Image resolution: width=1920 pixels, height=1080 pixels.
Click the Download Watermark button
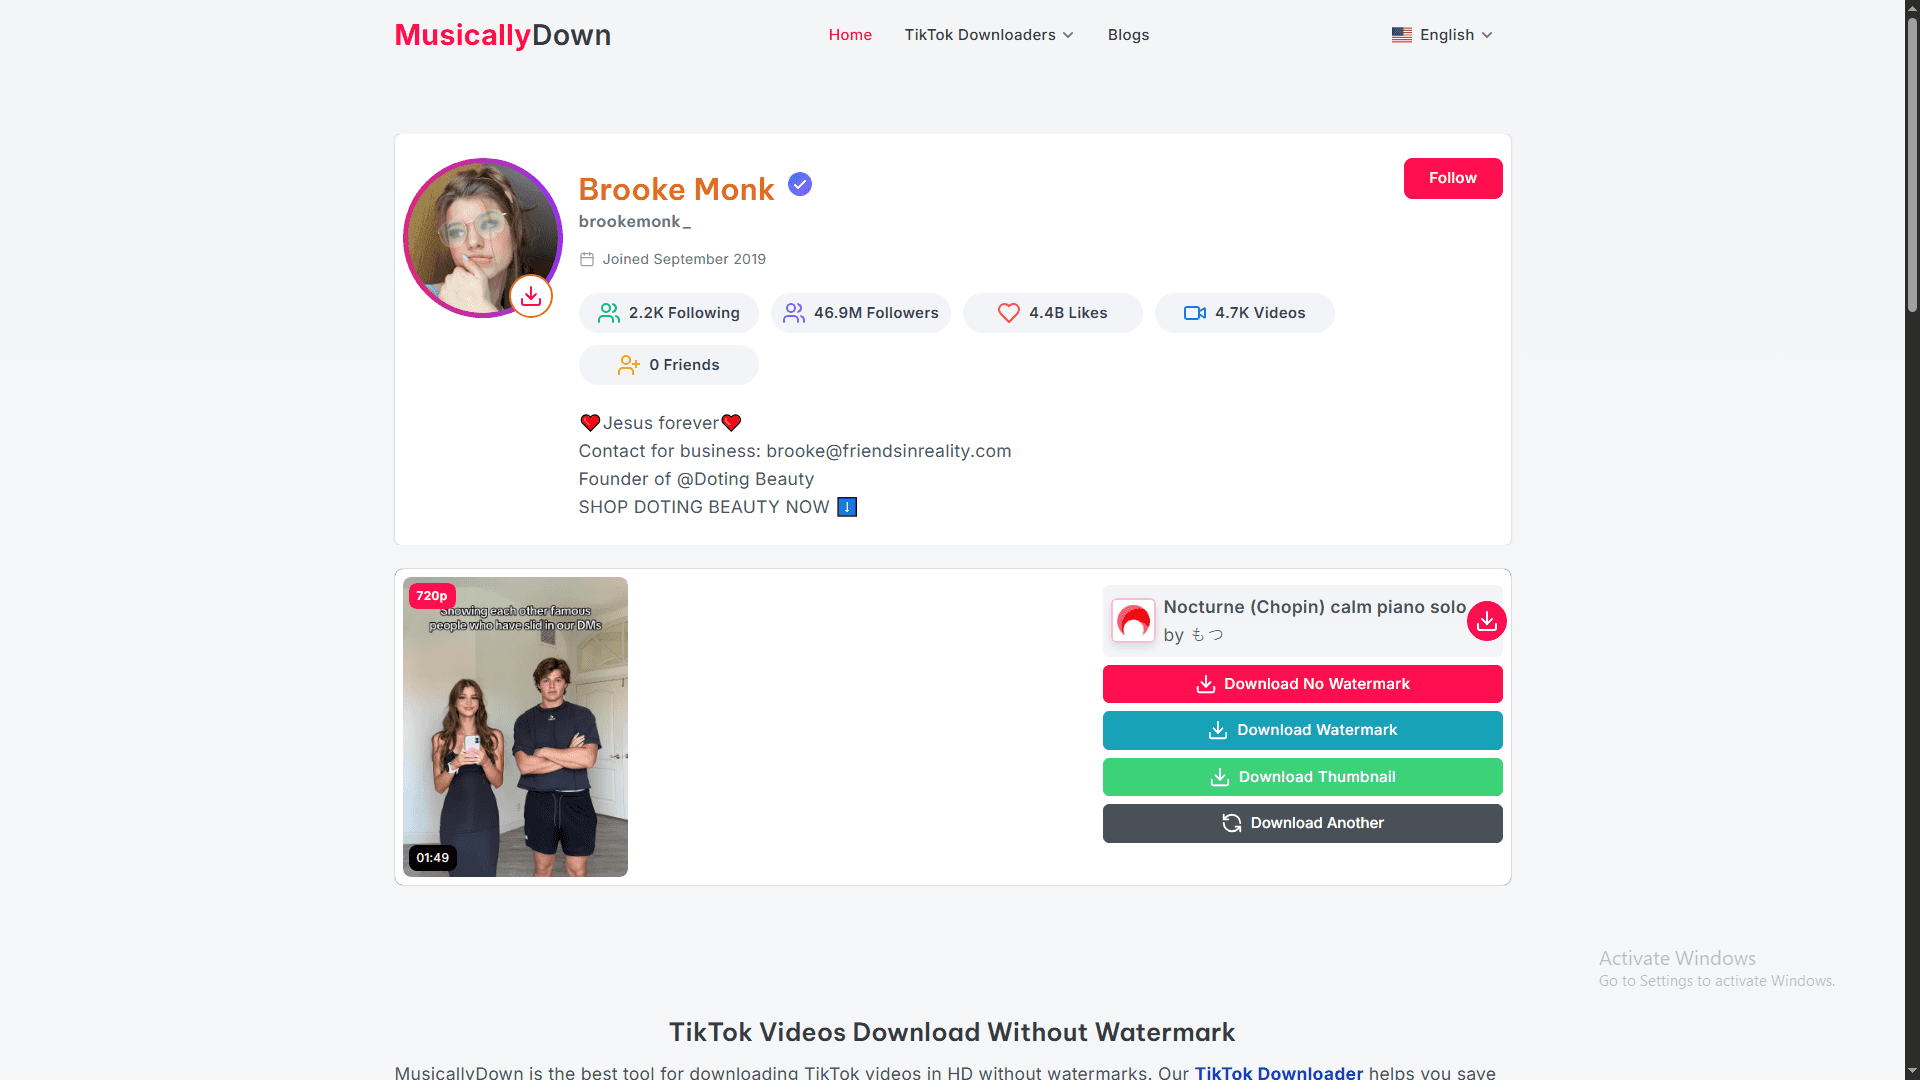[1302, 730]
